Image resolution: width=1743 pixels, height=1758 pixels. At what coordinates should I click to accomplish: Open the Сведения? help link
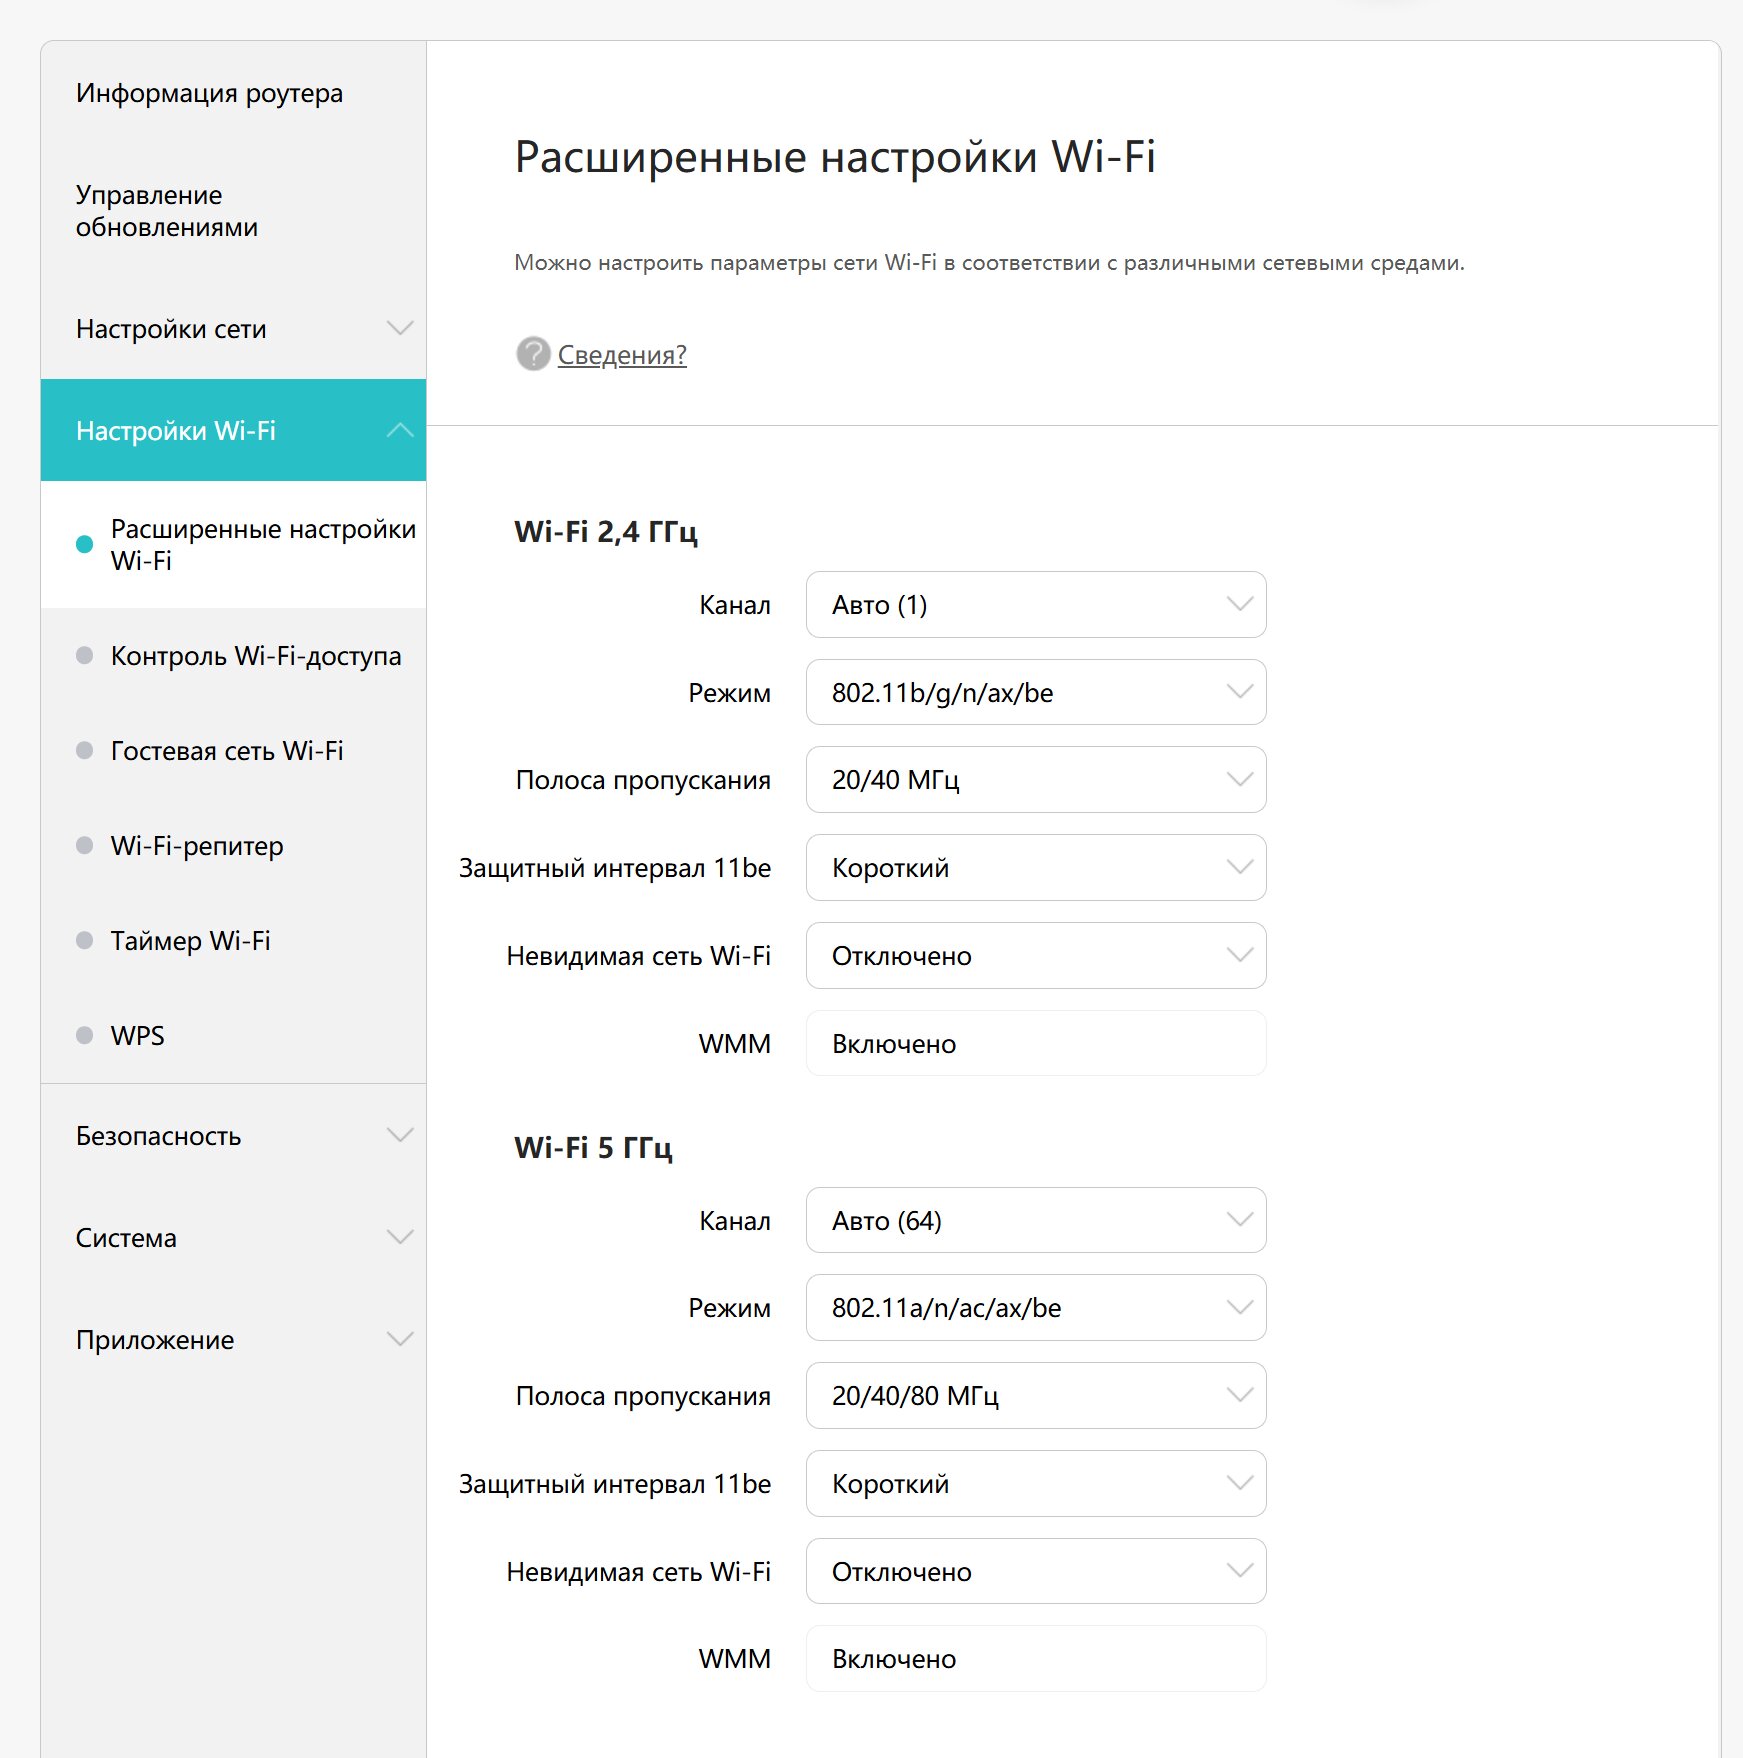(622, 354)
